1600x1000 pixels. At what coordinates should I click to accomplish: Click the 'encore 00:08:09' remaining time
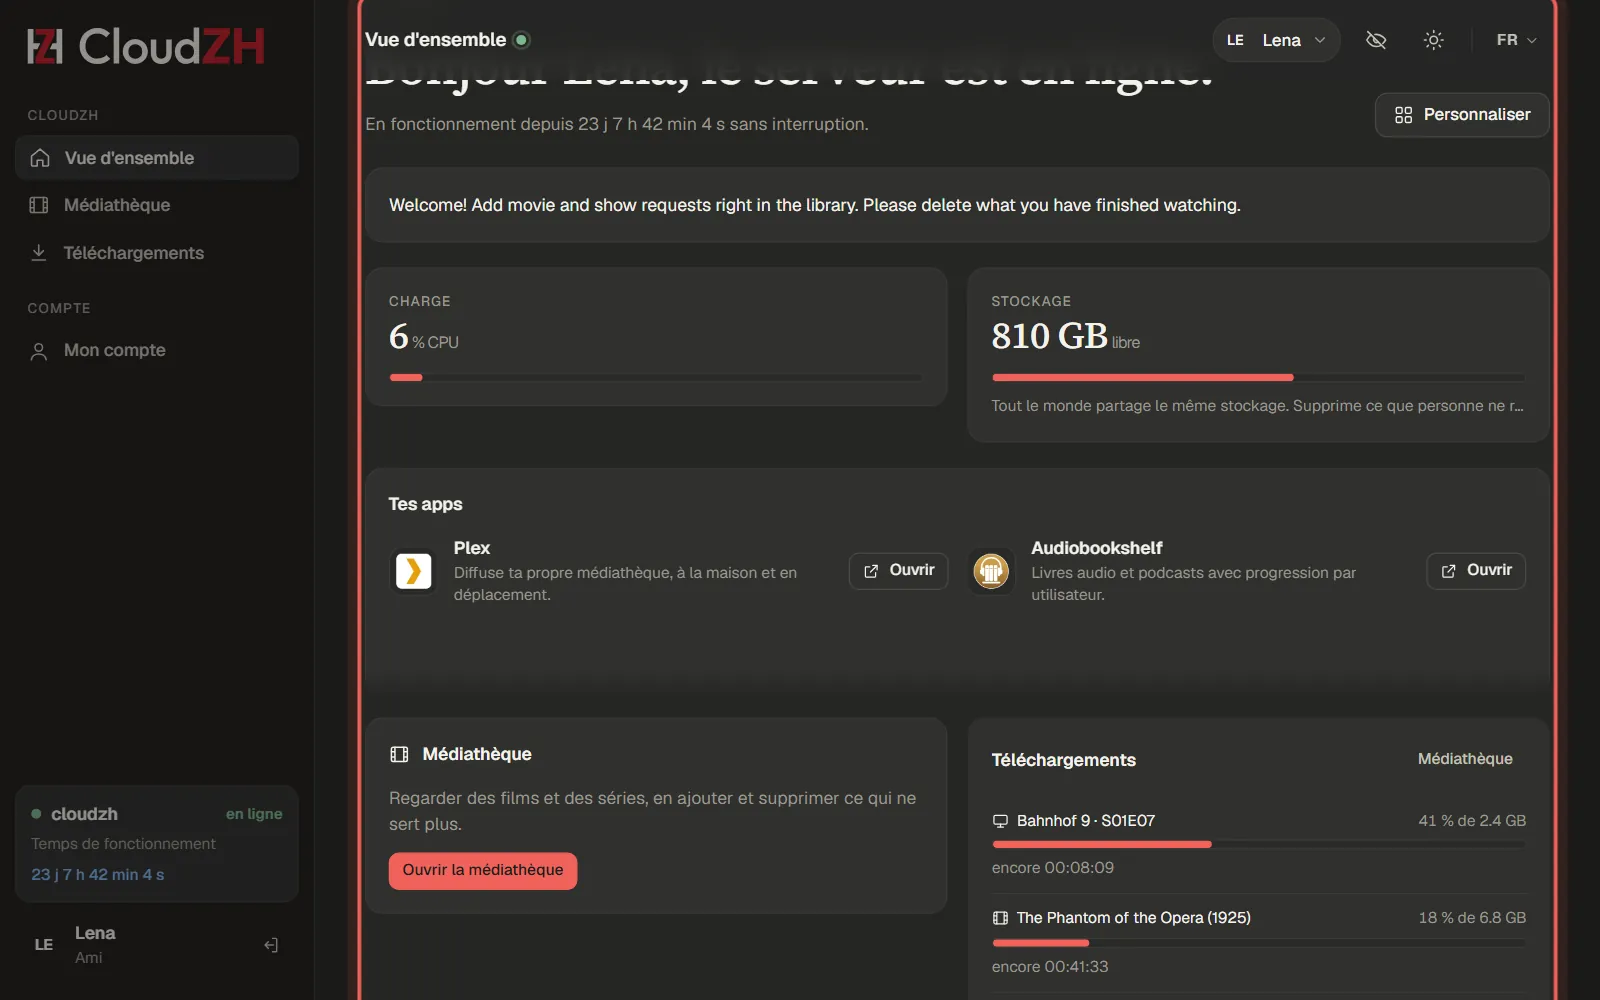(1053, 868)
